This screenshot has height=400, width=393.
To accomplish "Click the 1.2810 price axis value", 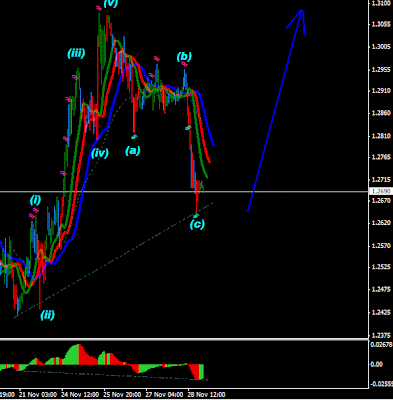I will [381, 136].
